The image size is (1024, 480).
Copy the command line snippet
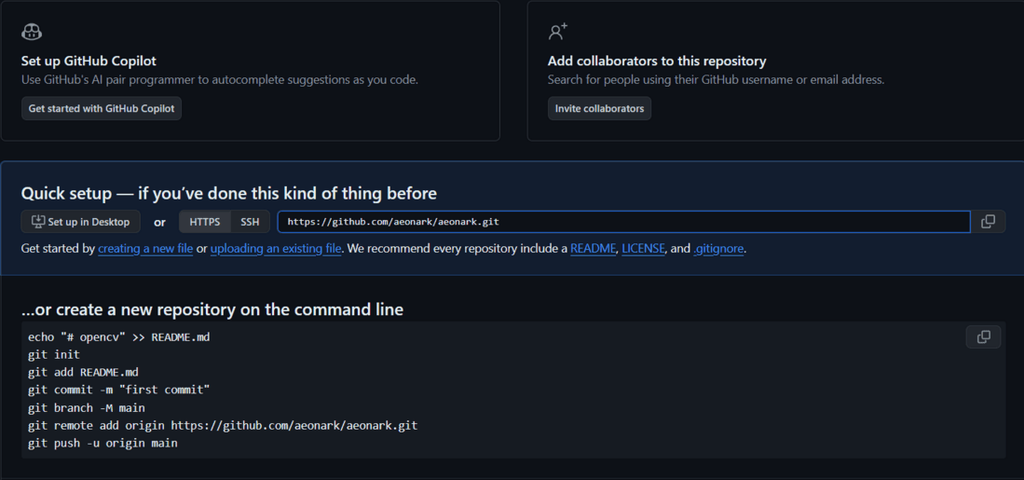point(983,337)
